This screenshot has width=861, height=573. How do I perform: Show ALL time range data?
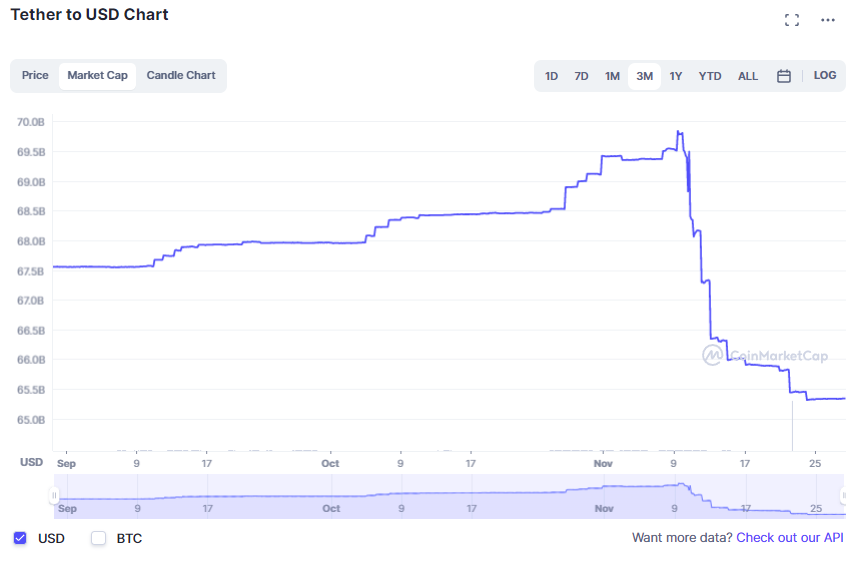tap(748, 76)
